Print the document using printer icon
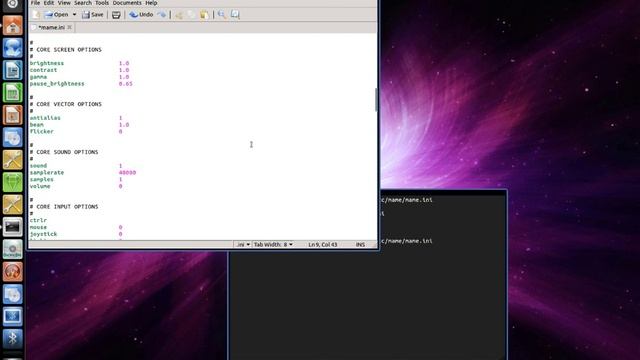This screenshot has height=360, width=640. pyautogui.click(x=116, y=15)
